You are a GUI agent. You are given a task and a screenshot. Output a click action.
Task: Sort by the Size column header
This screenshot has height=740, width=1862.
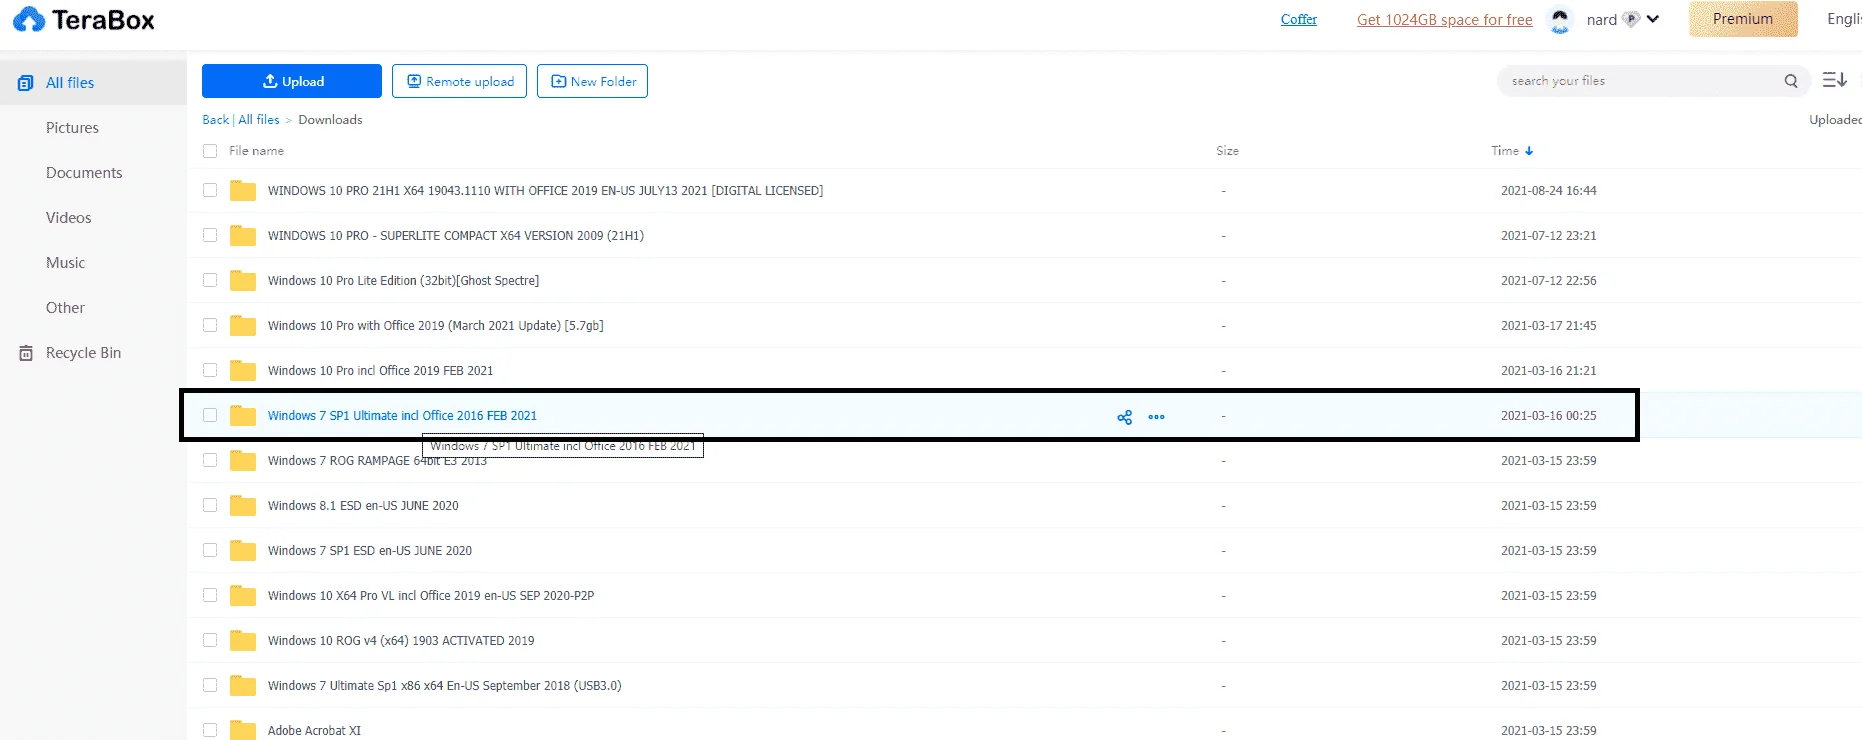1227,151
